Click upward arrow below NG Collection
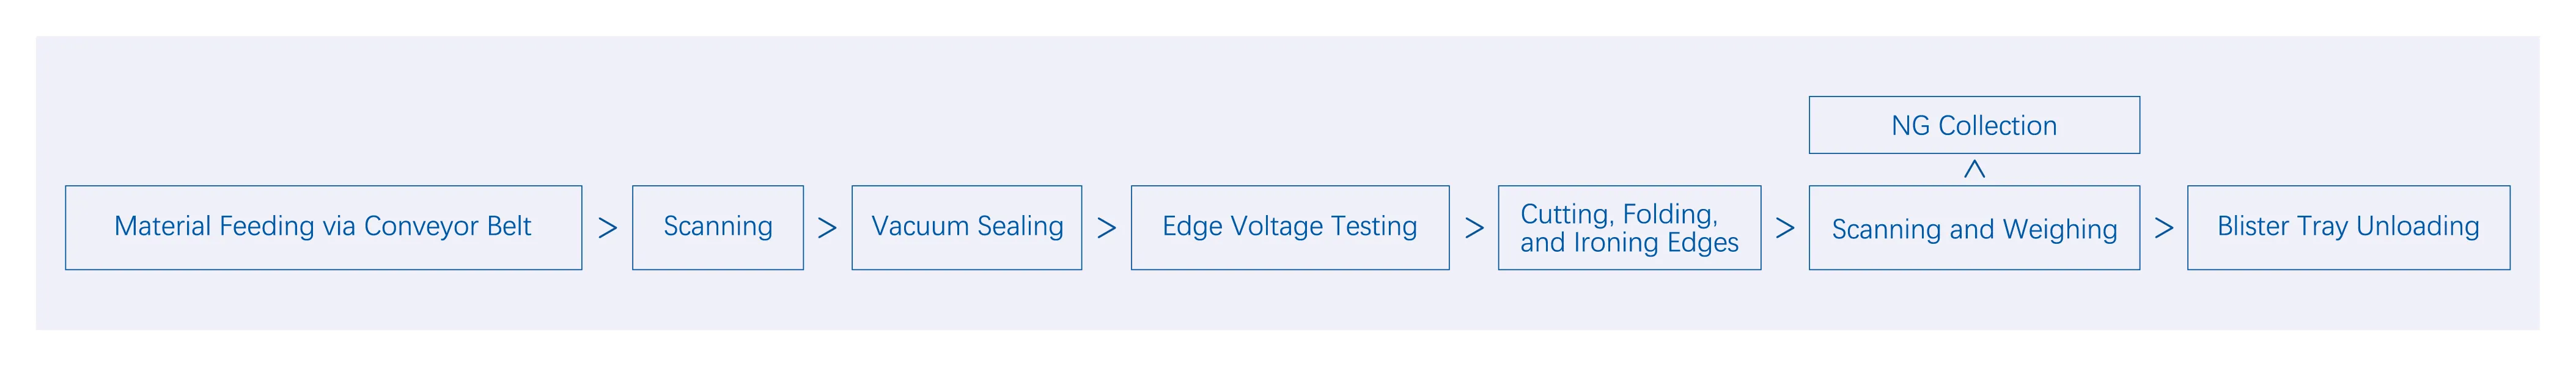Viewport: 2576px width, 366px height. (1974, 169)
